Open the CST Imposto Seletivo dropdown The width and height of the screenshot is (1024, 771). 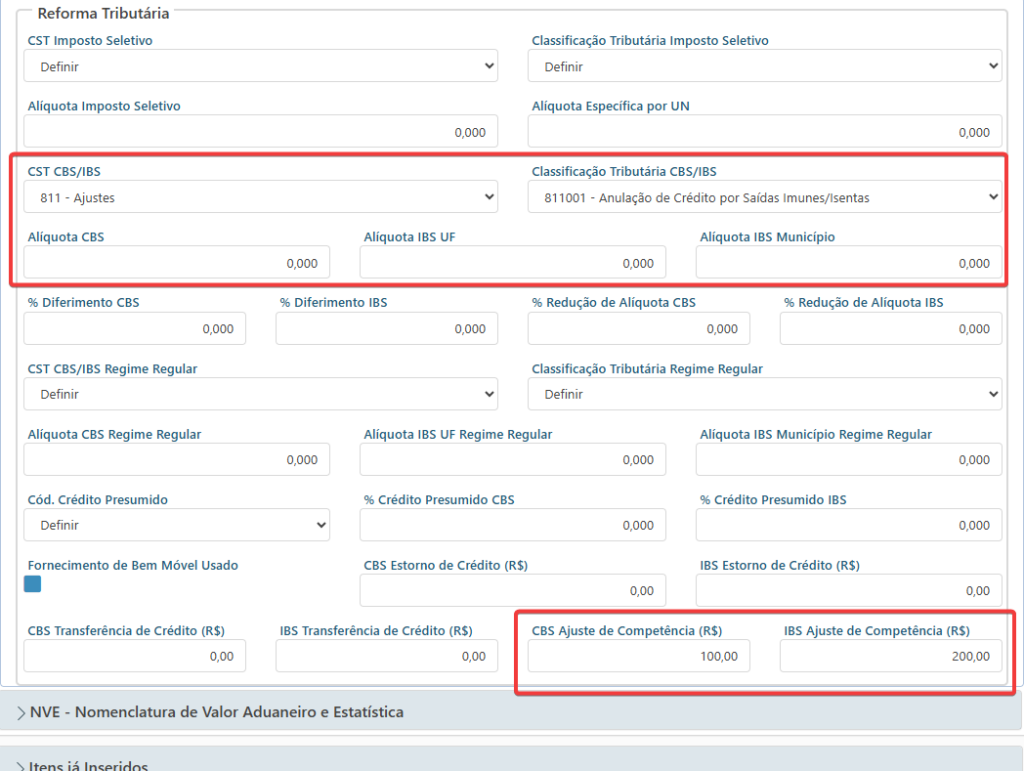tap(261, 66)
